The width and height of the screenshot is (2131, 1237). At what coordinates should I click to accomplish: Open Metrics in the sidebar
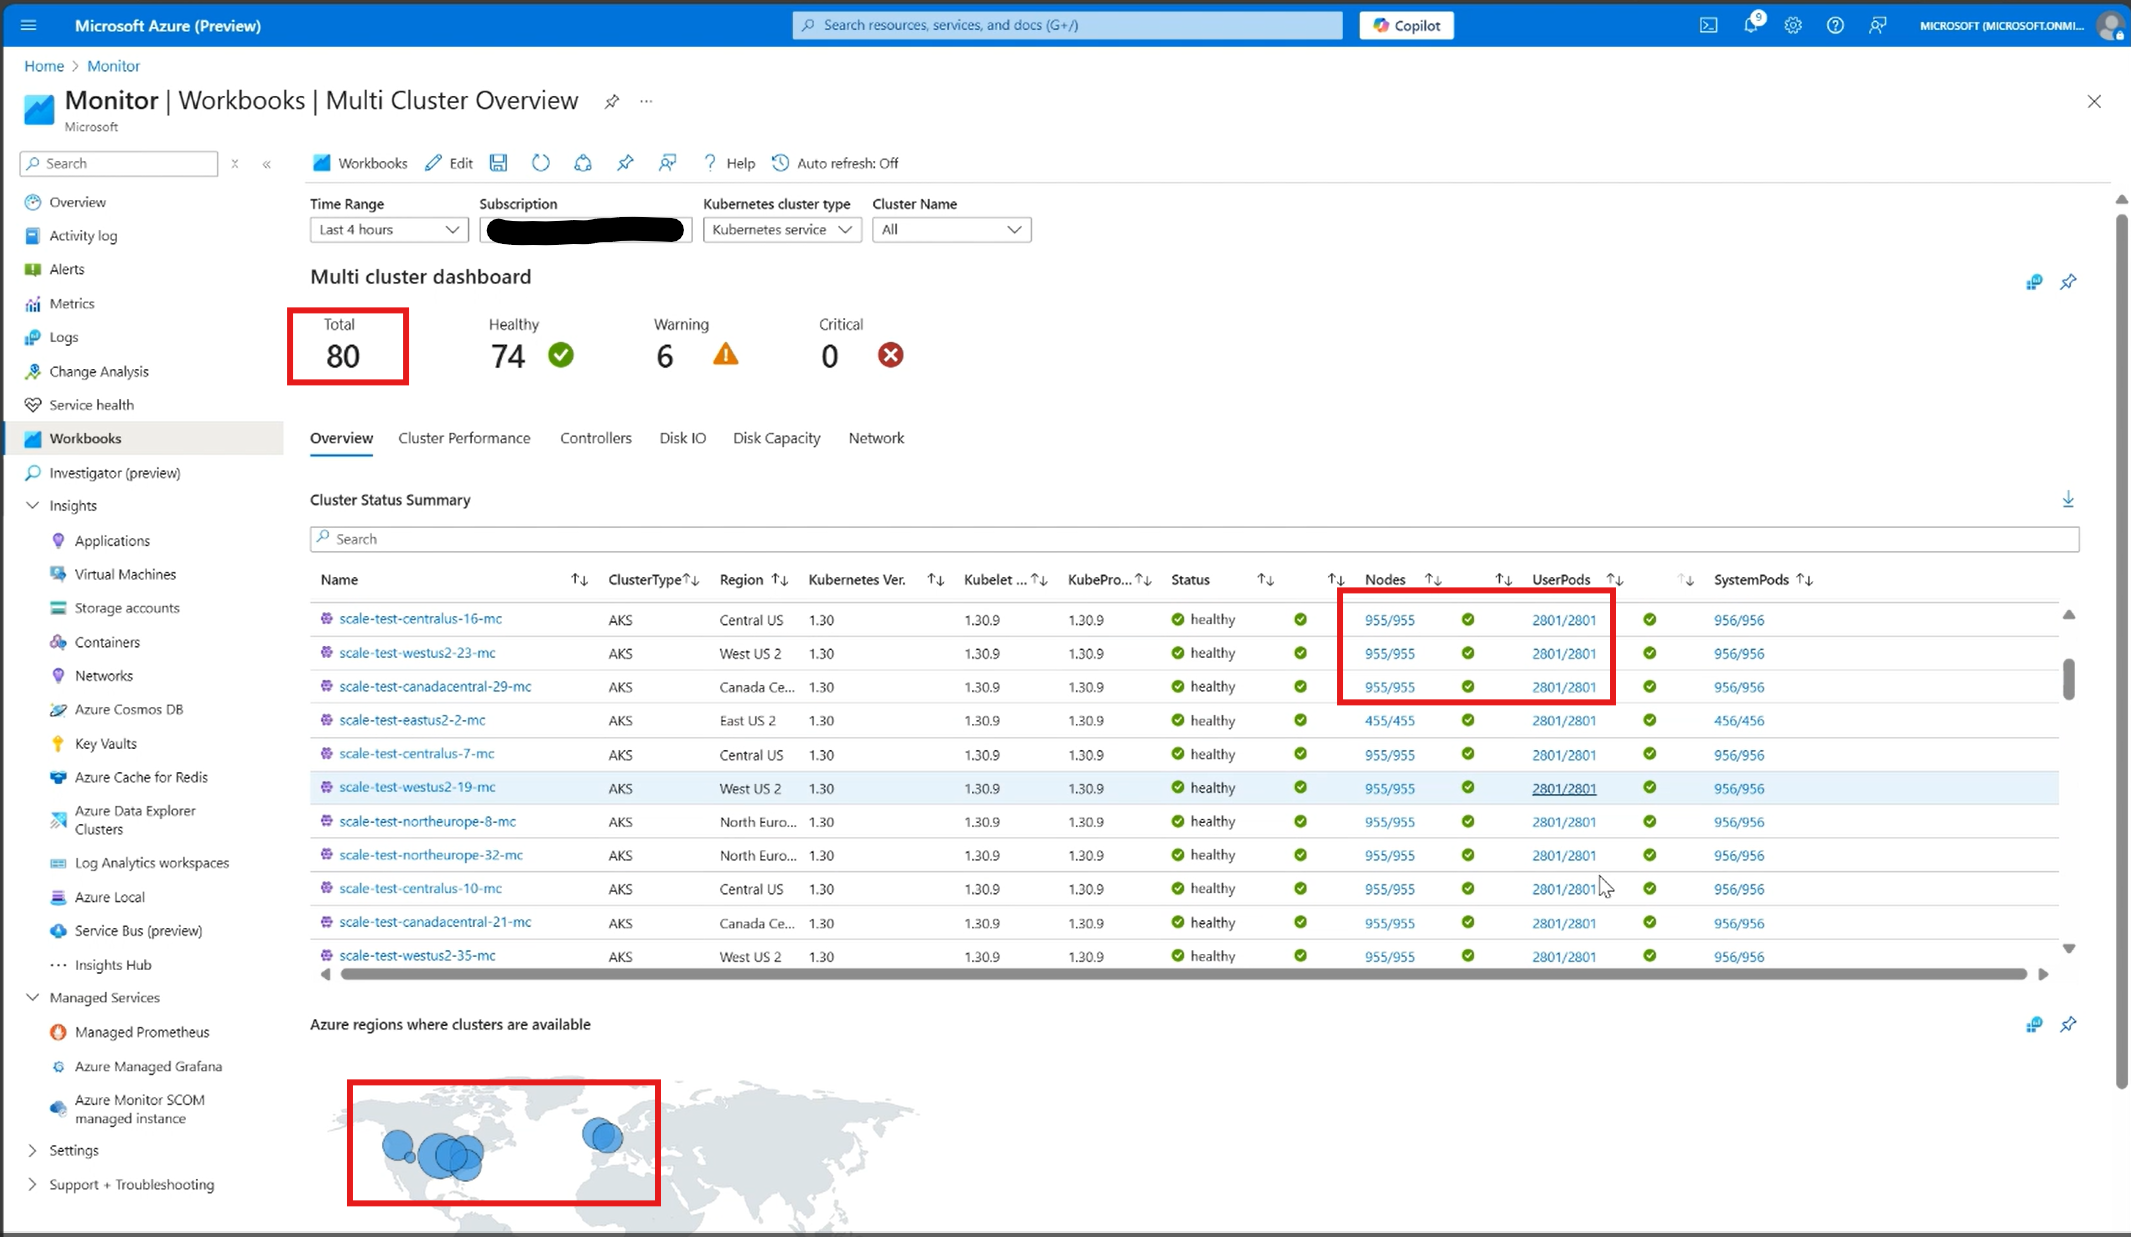pyautogui.click(x=72, y=303)
